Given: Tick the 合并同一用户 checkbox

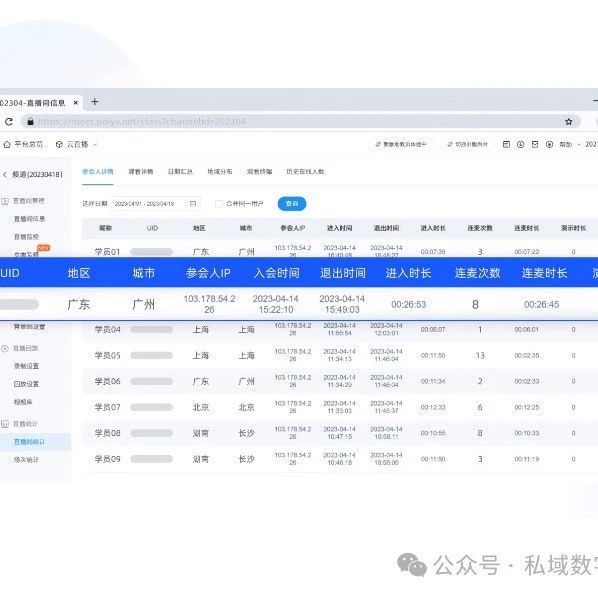Looking at the screenshot, I should coord(219,204).
